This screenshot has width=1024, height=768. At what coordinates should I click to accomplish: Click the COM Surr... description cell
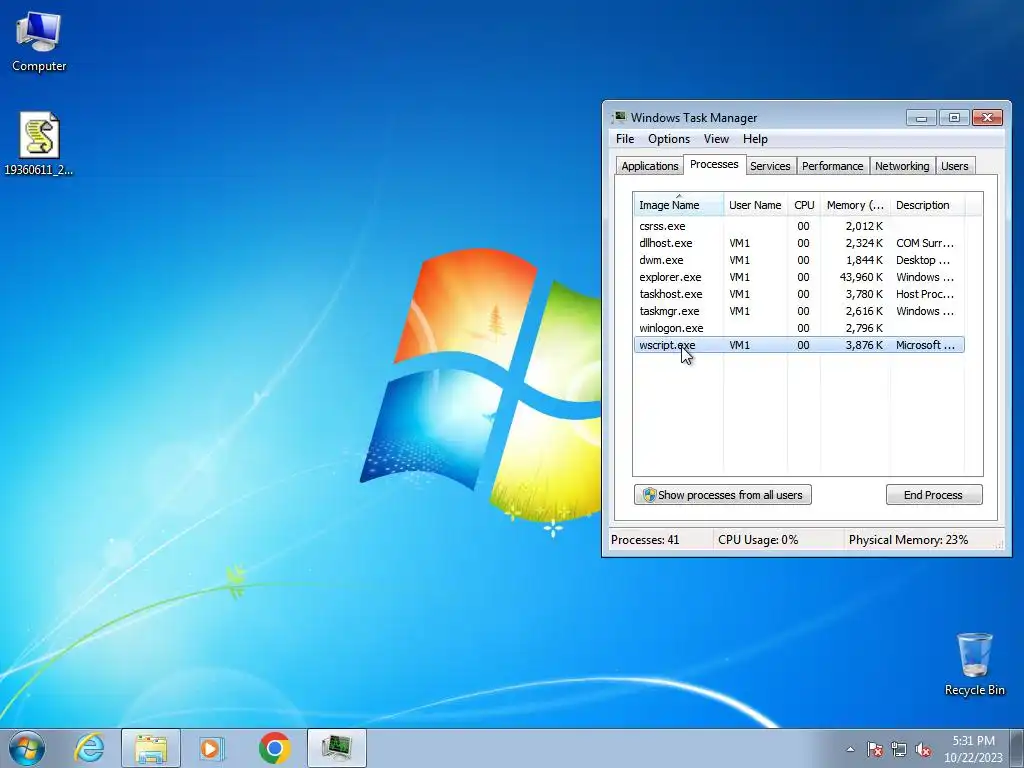pyautogui.click(x=925, y=243)
